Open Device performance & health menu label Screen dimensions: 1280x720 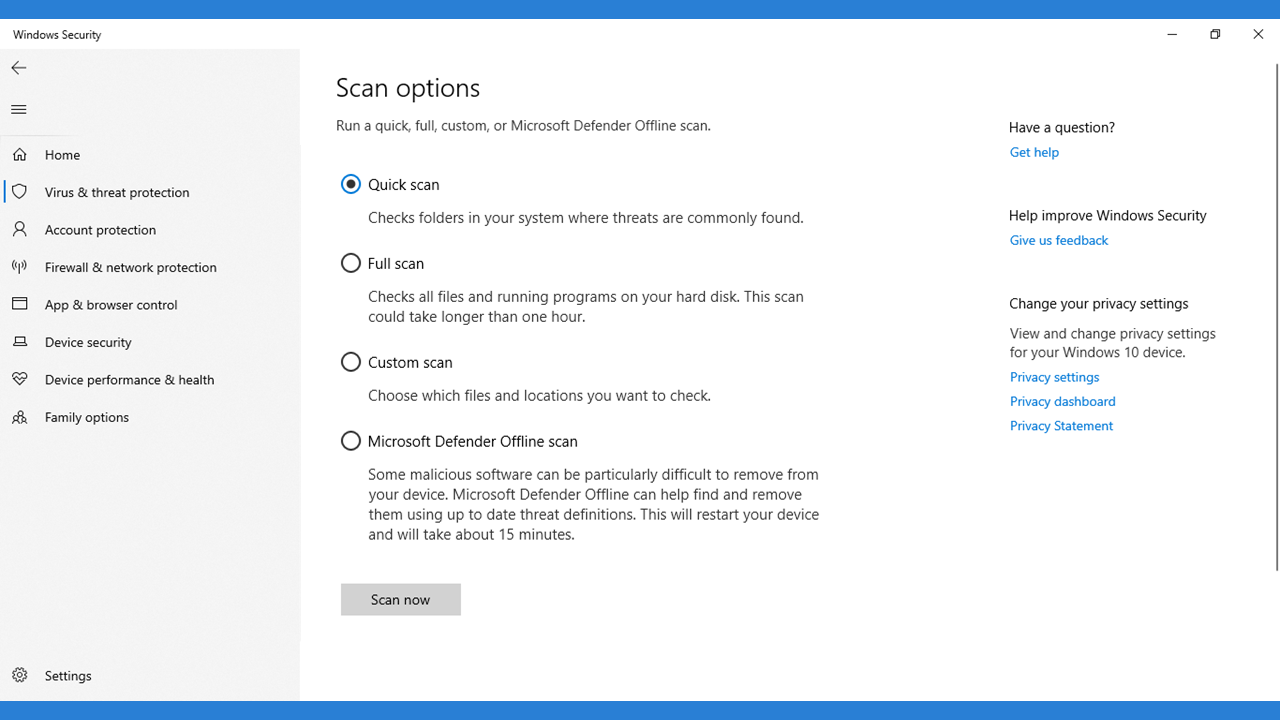[x=129, y=379]
